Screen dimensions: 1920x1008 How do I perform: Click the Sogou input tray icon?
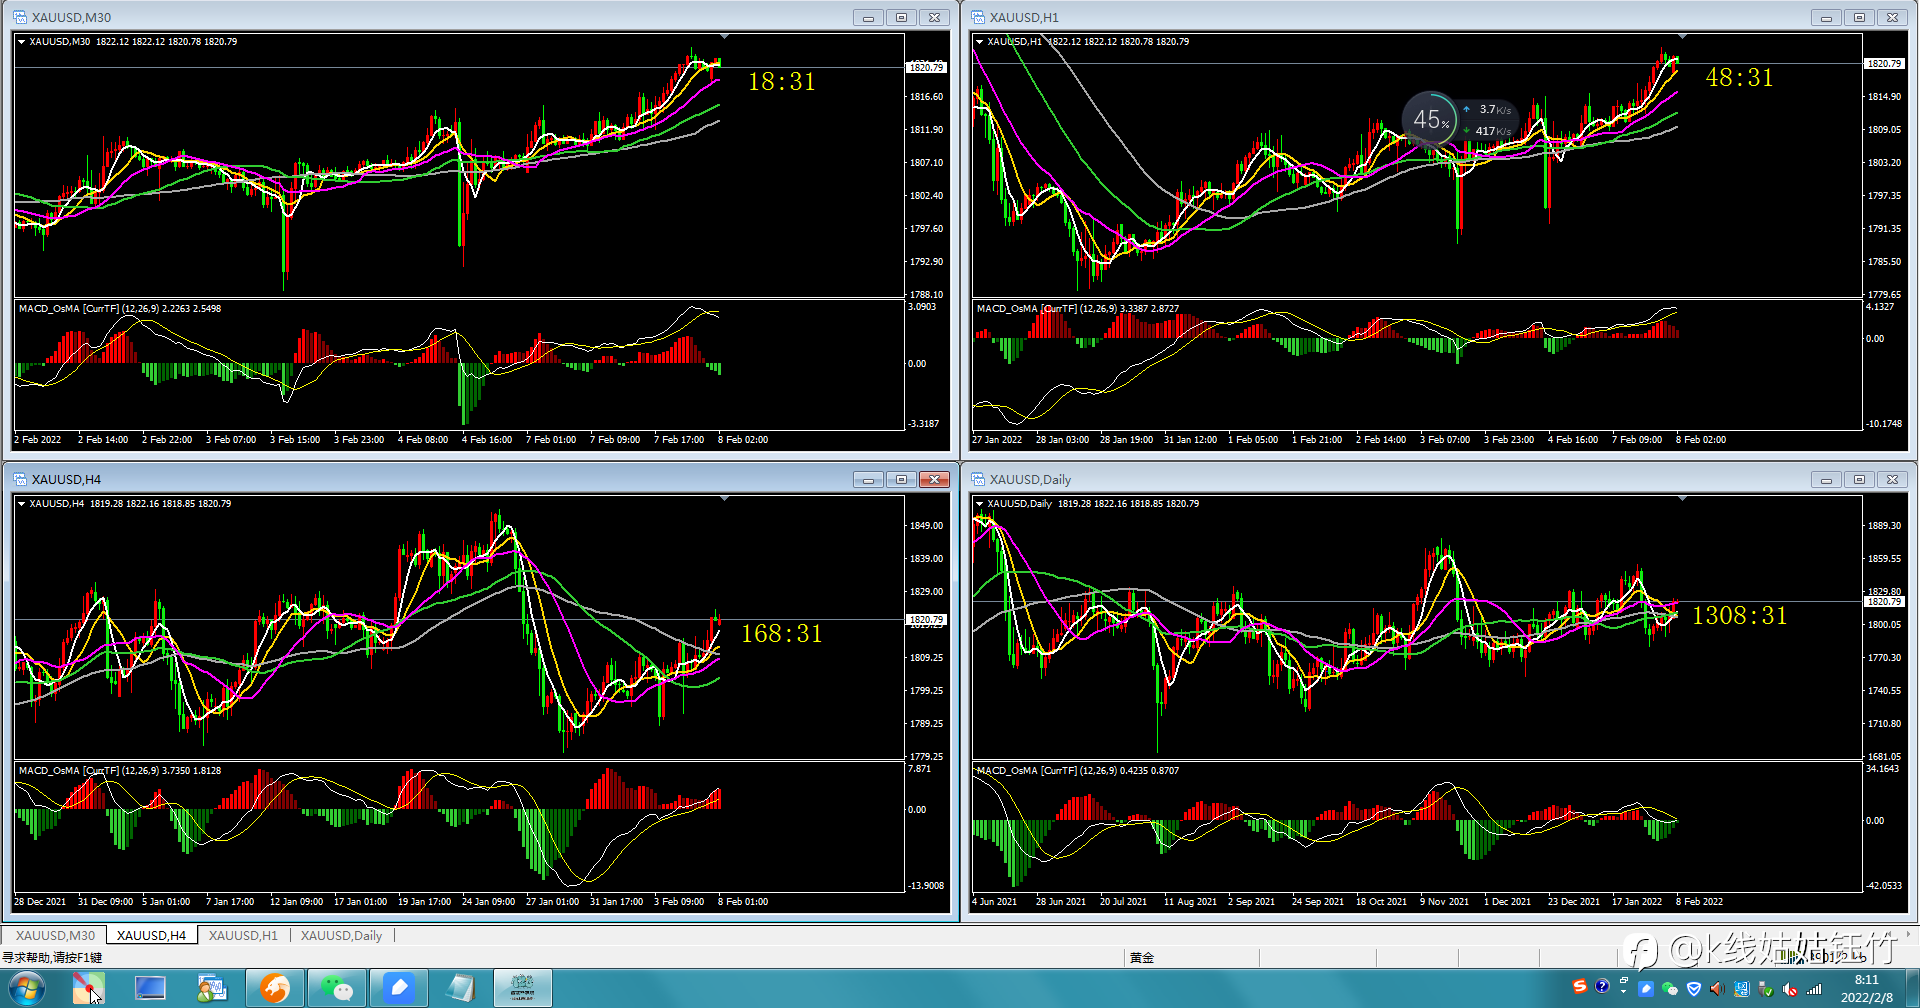tap(1580, 987)
